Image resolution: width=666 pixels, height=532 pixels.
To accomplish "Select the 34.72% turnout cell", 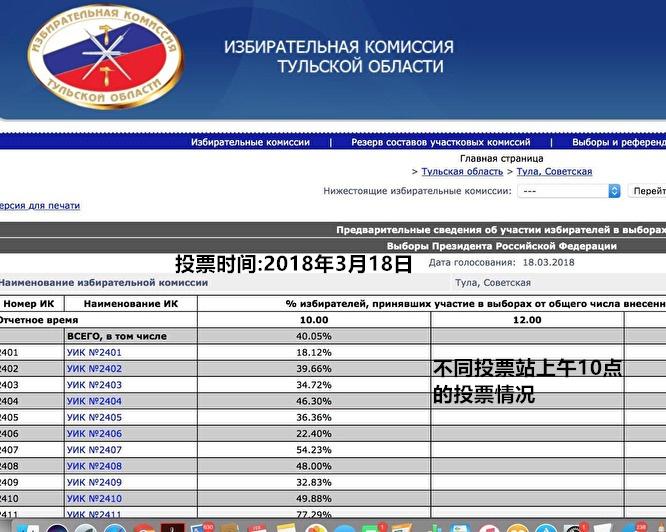I will coord(314,385).
